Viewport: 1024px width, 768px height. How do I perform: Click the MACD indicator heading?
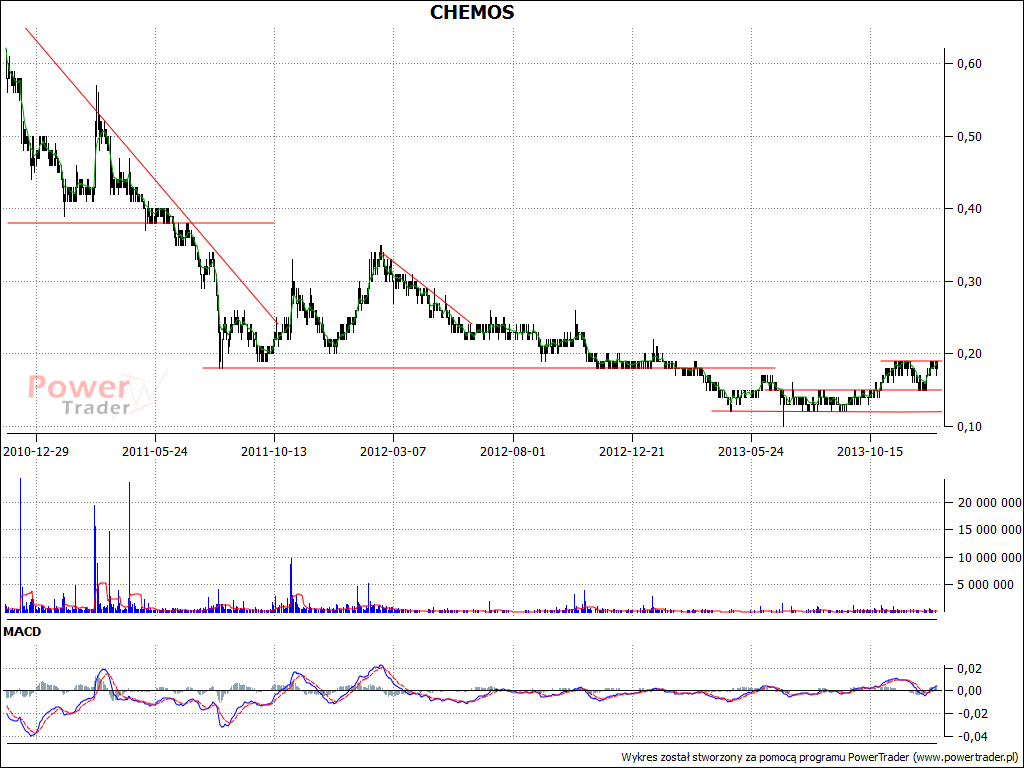click(x=22, y=632)
